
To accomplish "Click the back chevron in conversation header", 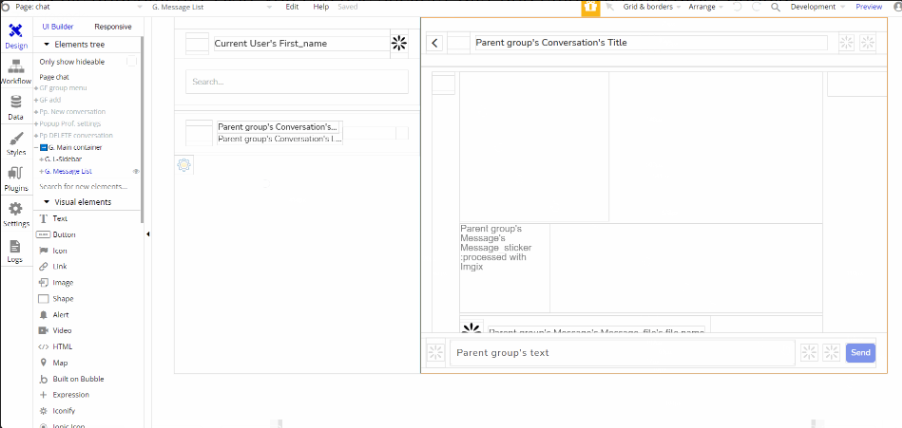I will pyautogui.click(x=434, y=43).
